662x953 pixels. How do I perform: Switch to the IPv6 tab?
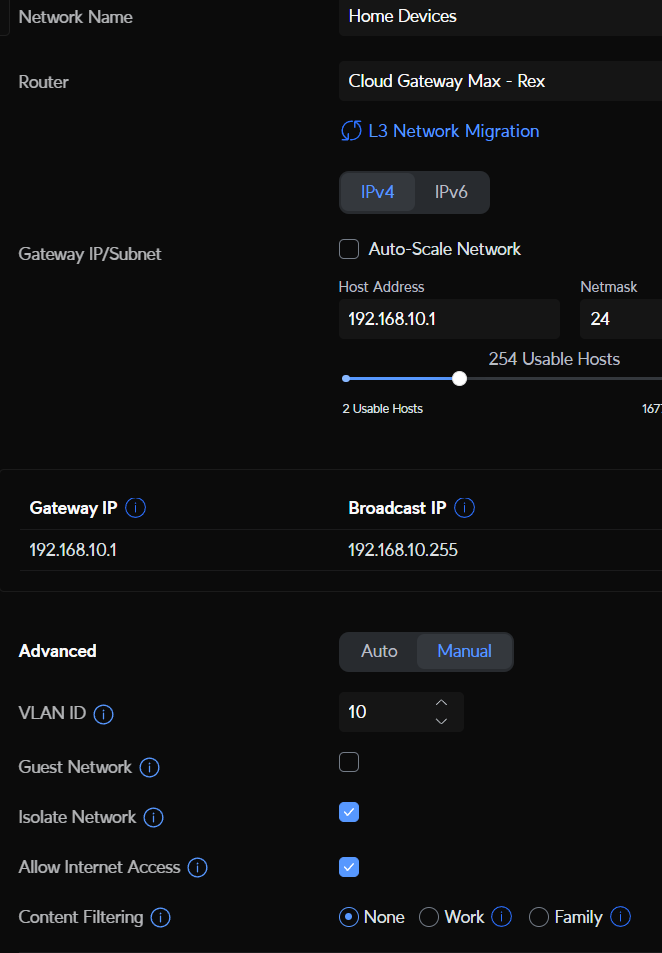point(451,192)
